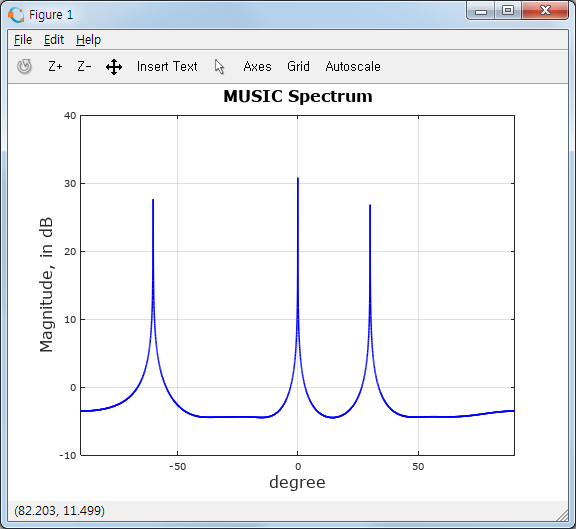This screenshot has height=529, width=576.
Task: Click the rotate tool icon in toolbar
Action: (25, 66)
